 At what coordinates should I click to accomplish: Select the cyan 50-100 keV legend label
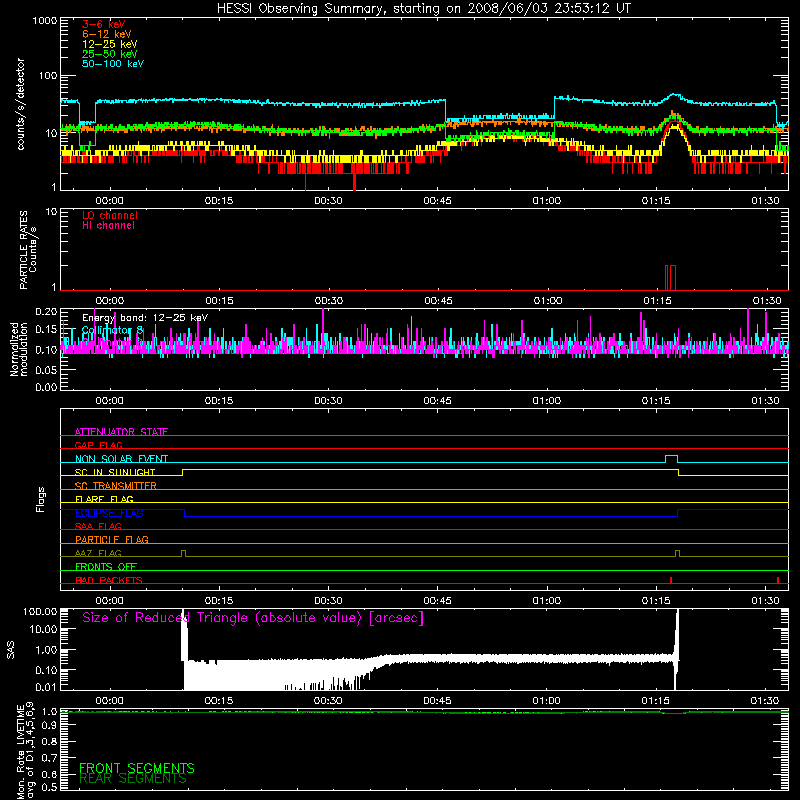pos(113,64)
